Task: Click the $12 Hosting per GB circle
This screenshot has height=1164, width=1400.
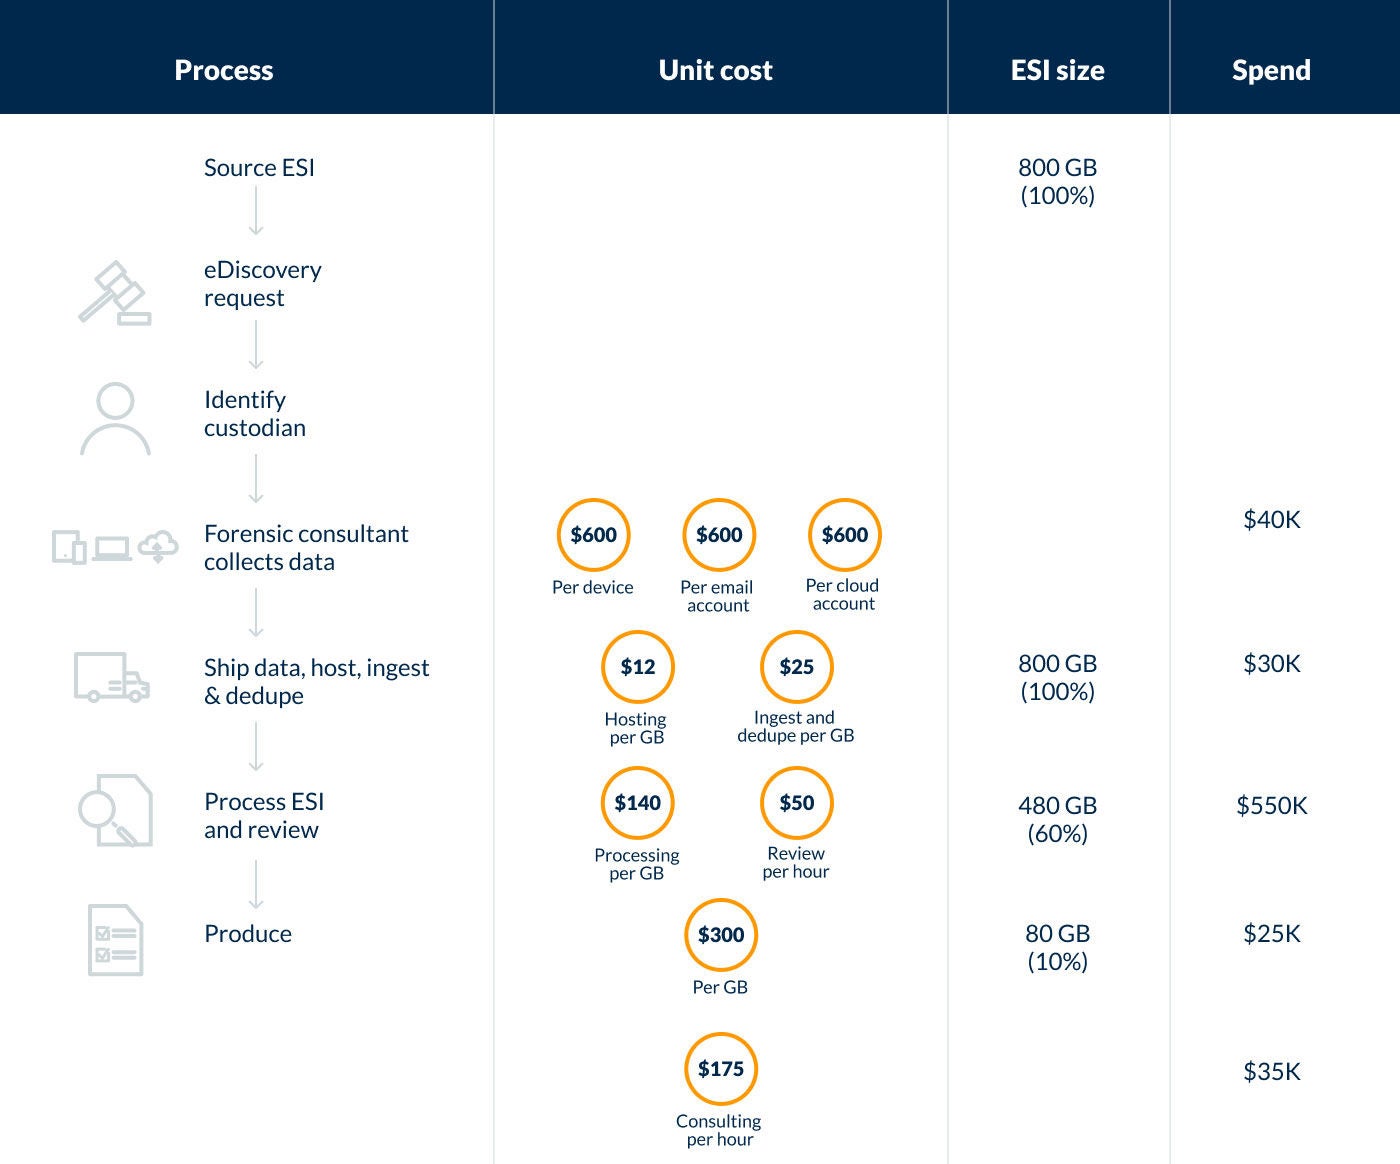Action: (x=637, y=667)
